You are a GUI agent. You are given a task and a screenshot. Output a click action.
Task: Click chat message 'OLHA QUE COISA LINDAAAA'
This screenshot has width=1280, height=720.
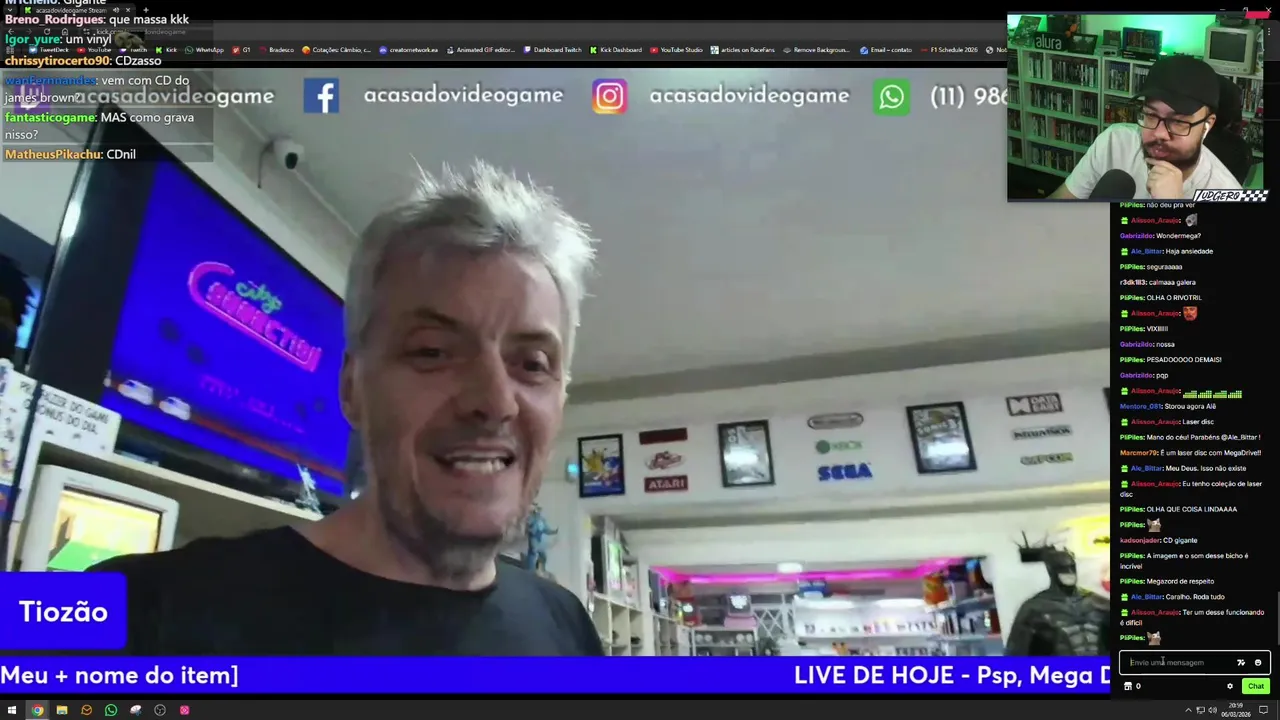pos(1191,509)
